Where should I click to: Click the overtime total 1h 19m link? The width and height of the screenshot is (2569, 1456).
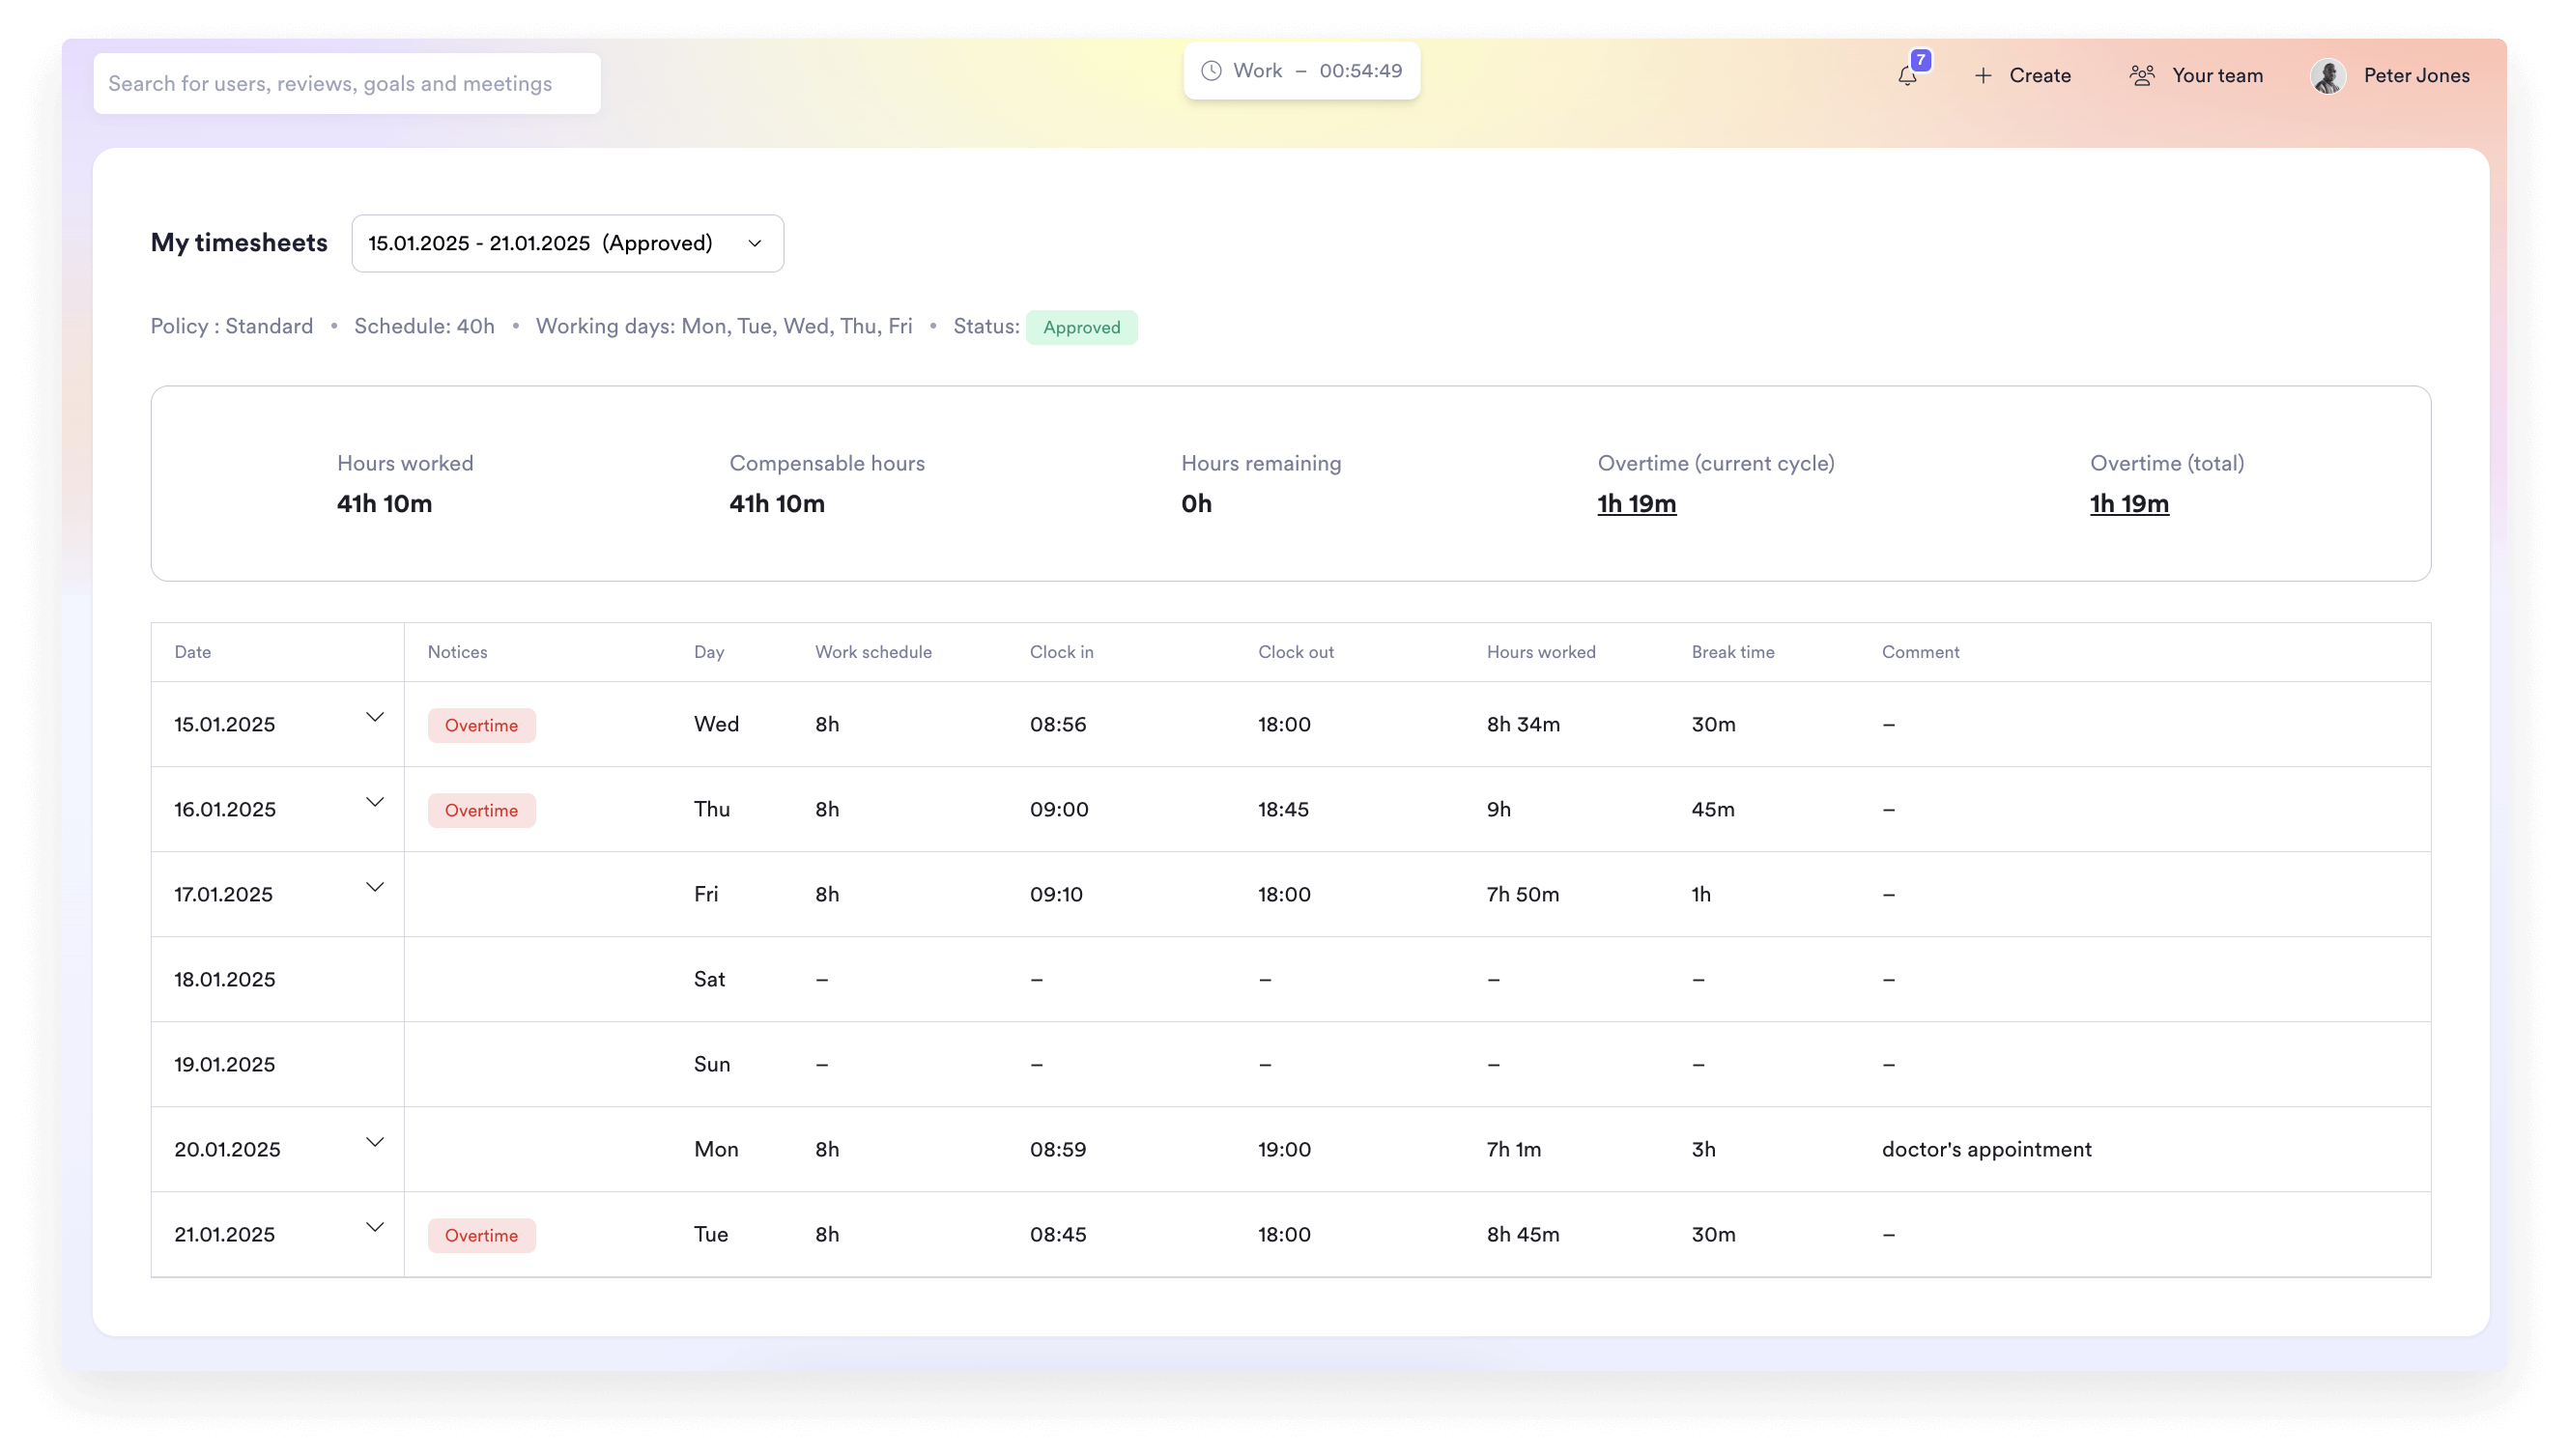click(x=2128, y=504)
